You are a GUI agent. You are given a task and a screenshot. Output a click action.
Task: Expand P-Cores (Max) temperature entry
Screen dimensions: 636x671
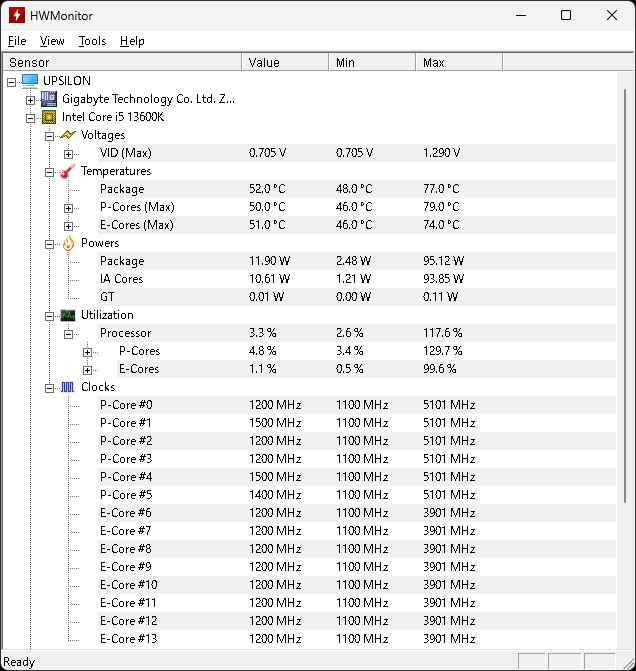[68, 208]
